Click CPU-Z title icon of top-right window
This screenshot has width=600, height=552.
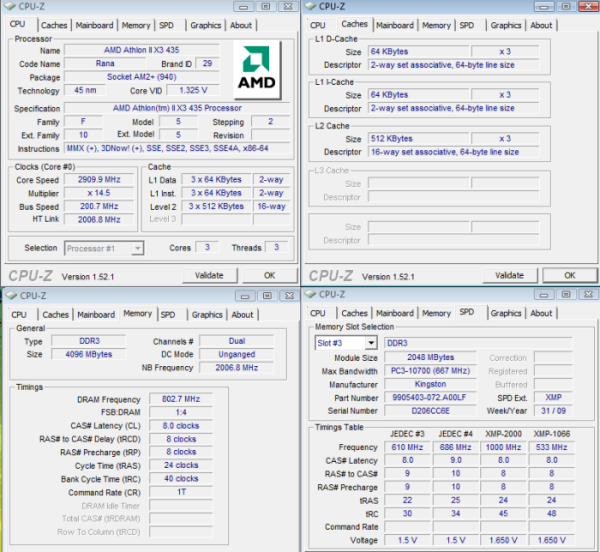pos(310,7)
